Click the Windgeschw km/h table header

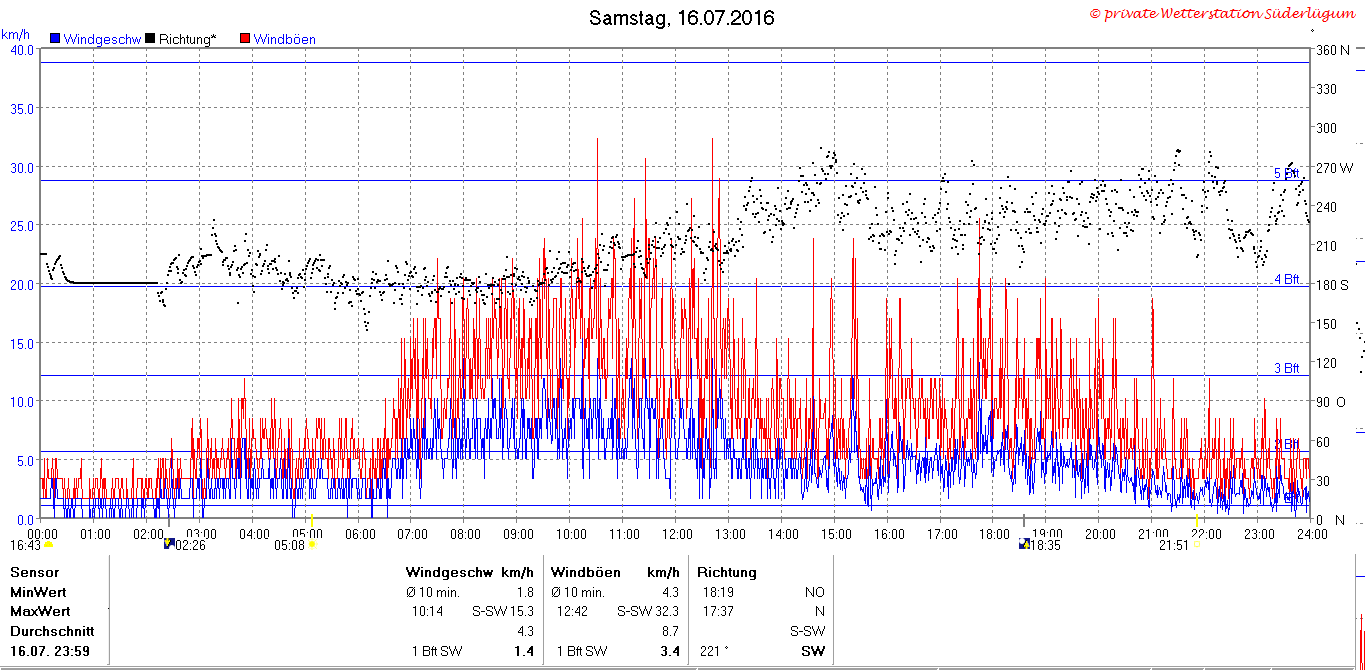pyautogui.click(x=470, y=573)
